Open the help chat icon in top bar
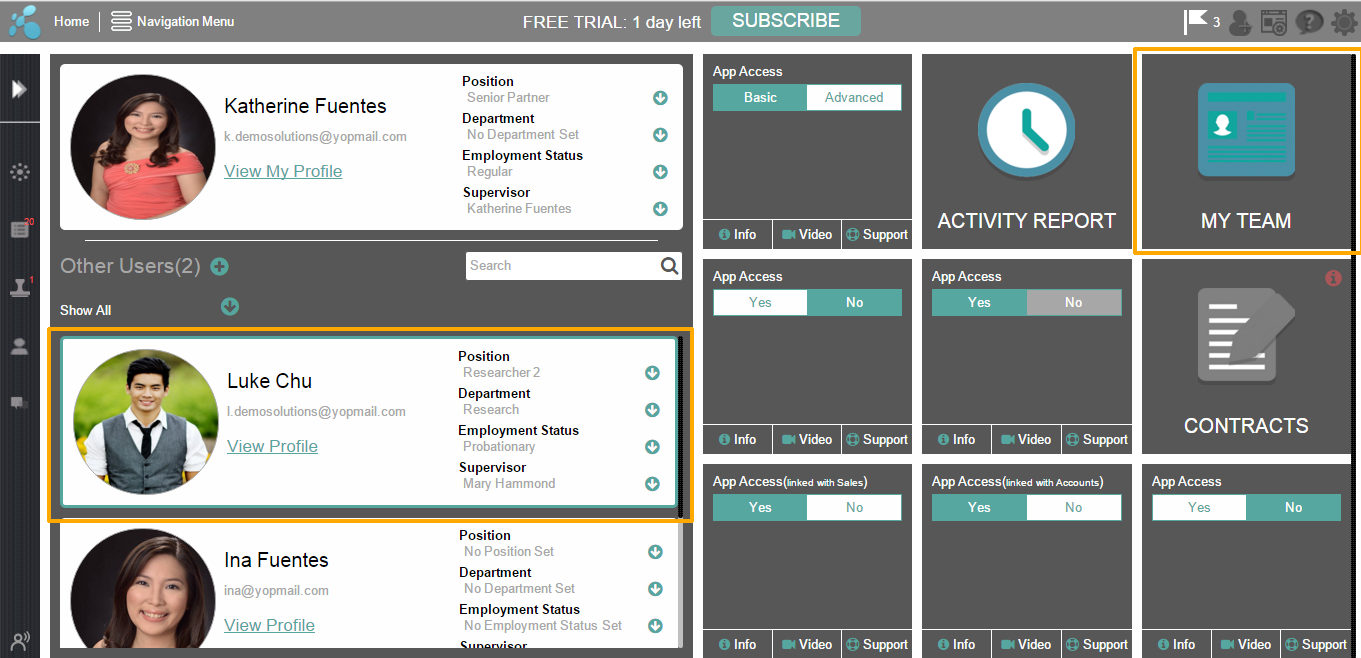The width and height of the screenshot is (1361, 658). [x=1308, y=22]
